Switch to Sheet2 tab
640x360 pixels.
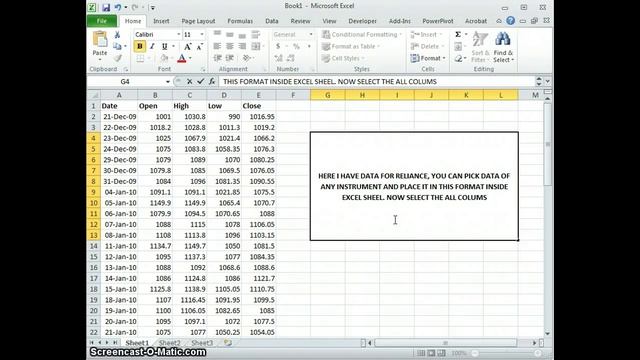point(169,343)
